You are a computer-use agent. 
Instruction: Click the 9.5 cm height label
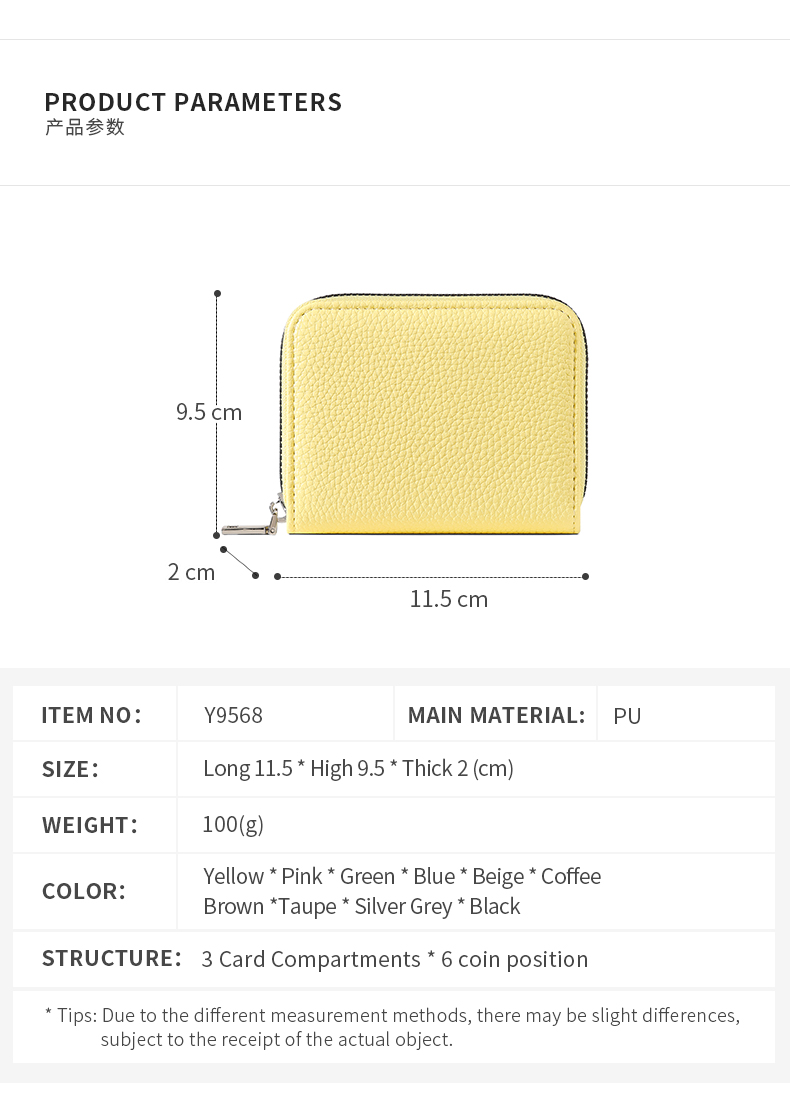(x=209, y=412)
